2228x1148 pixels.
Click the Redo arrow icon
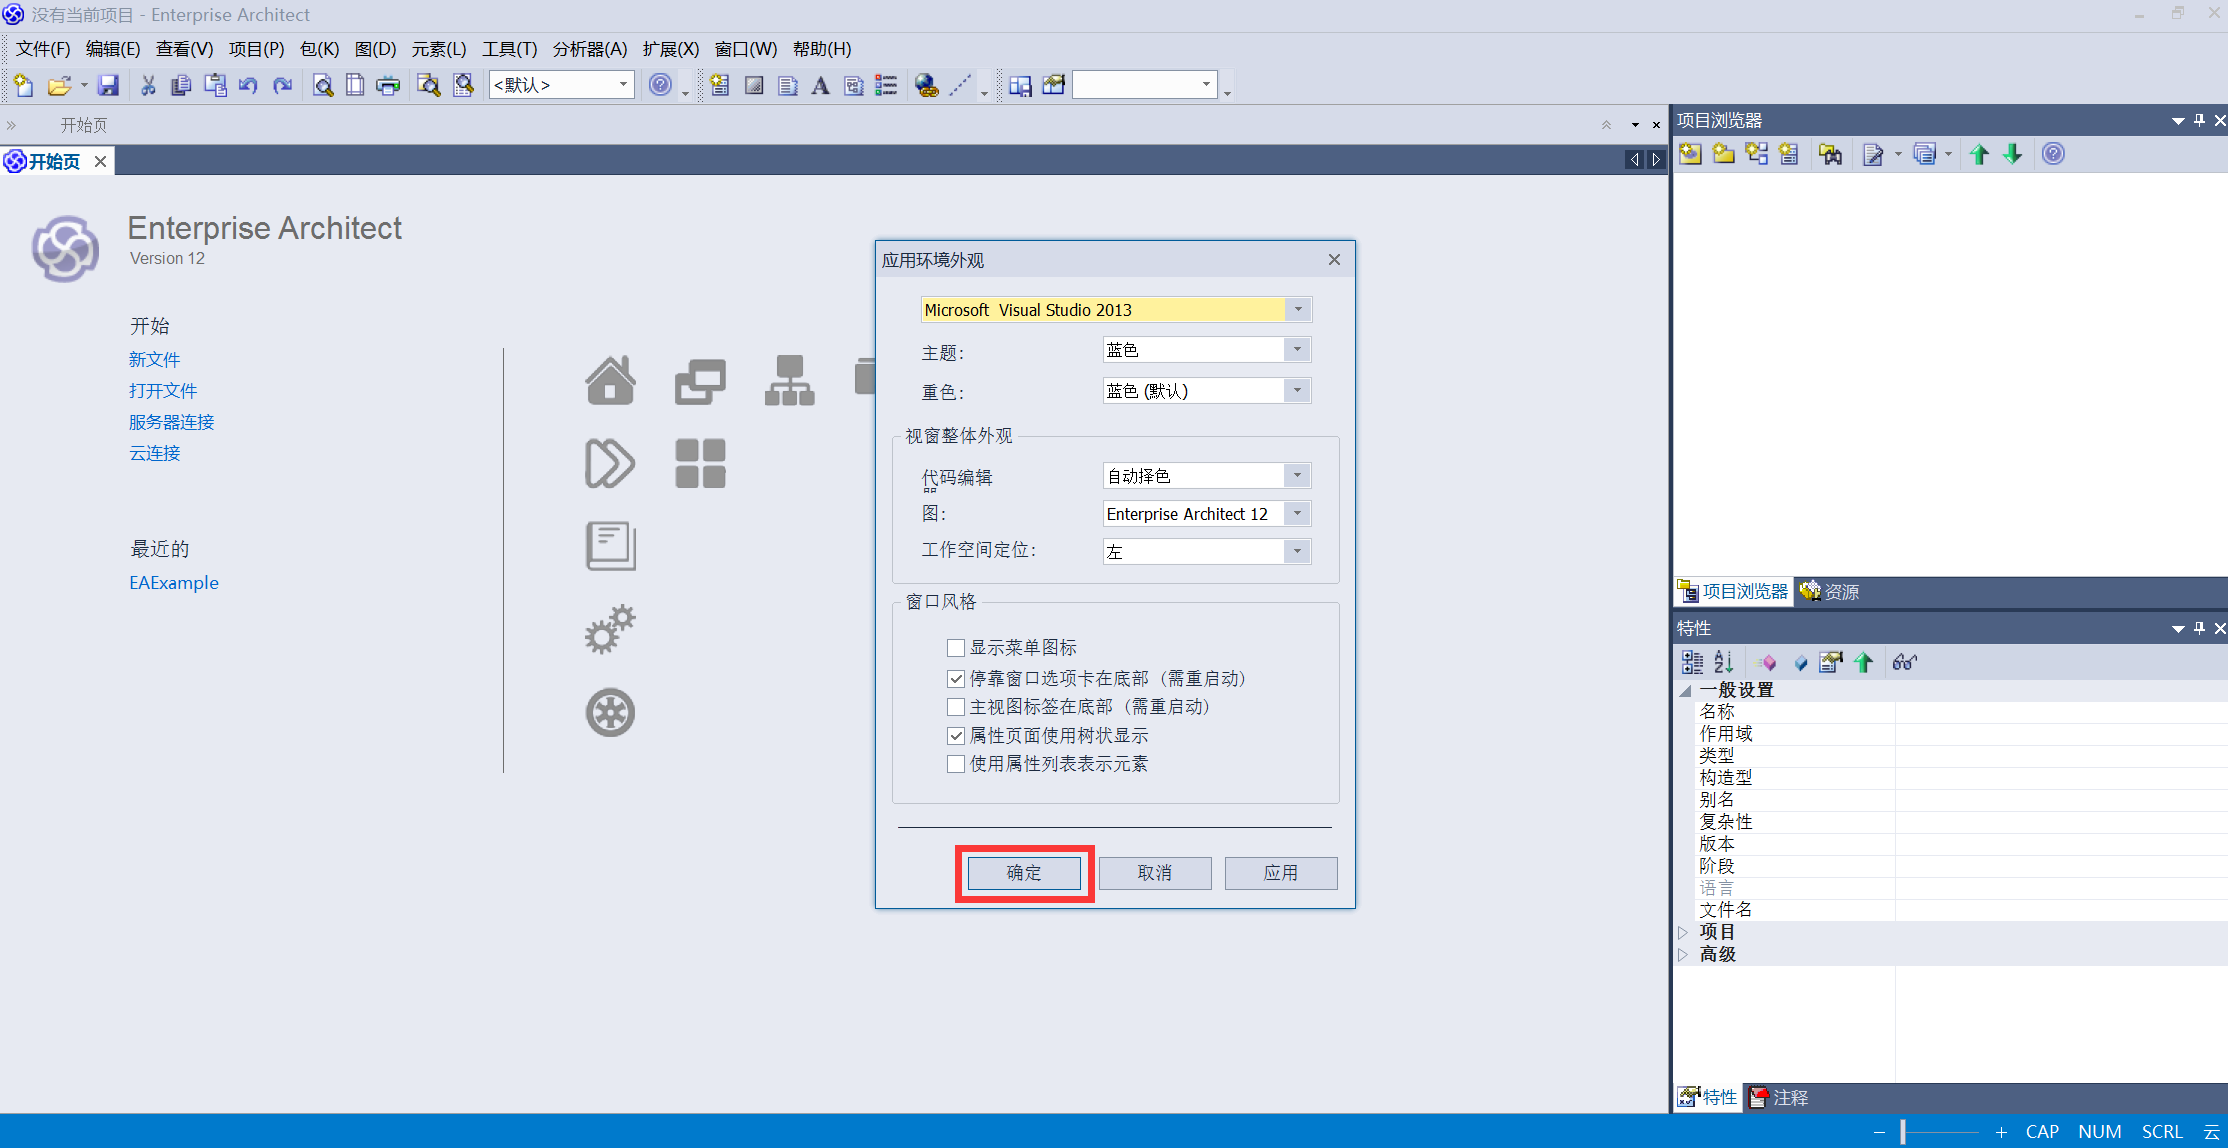[x=283, y=86]
